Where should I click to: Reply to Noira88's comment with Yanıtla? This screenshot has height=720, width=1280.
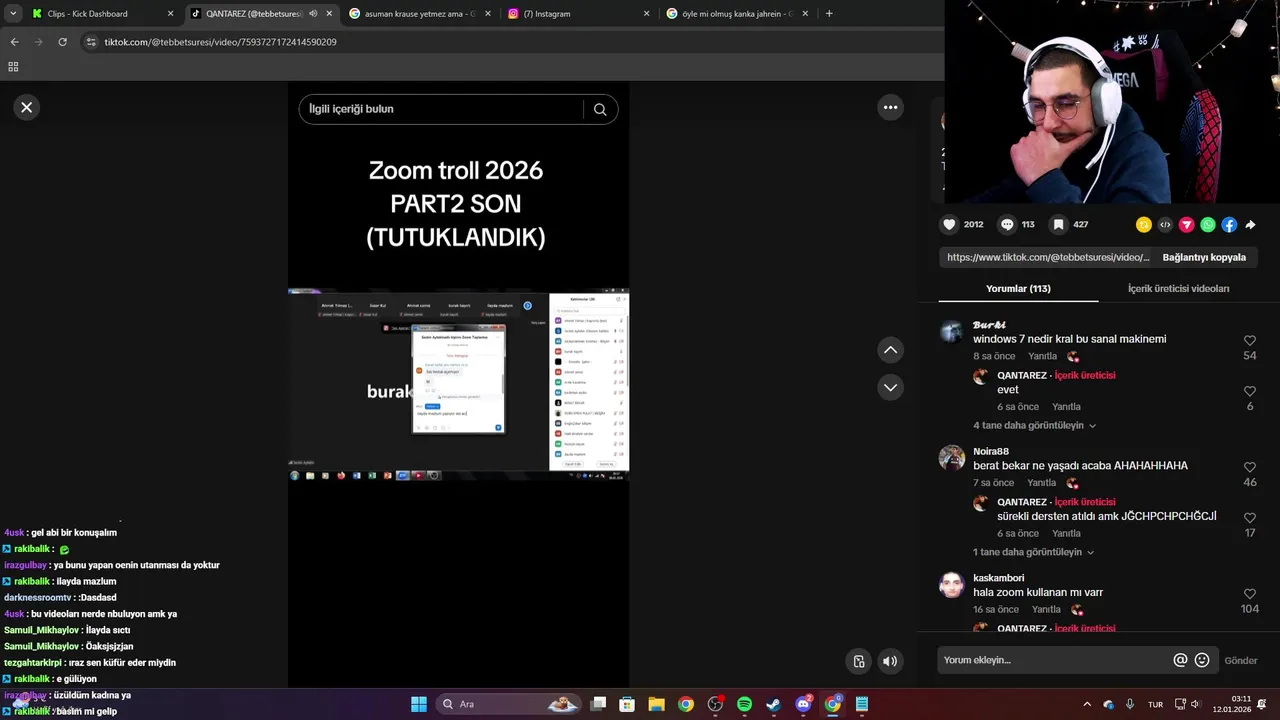(x=1042, y=483)
